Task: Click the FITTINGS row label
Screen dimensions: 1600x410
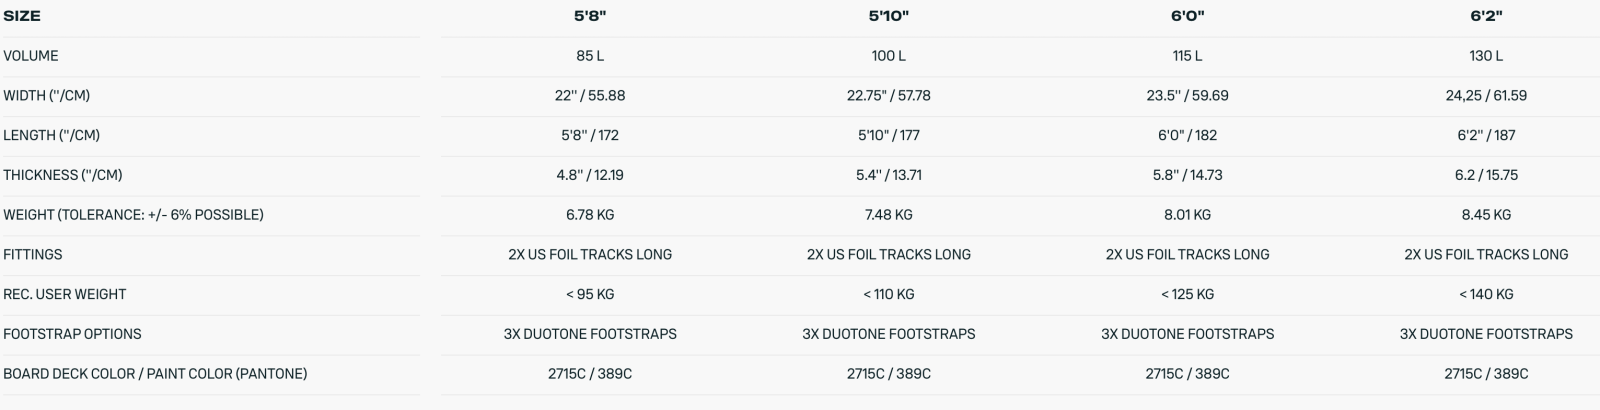Action: (33, 254)
